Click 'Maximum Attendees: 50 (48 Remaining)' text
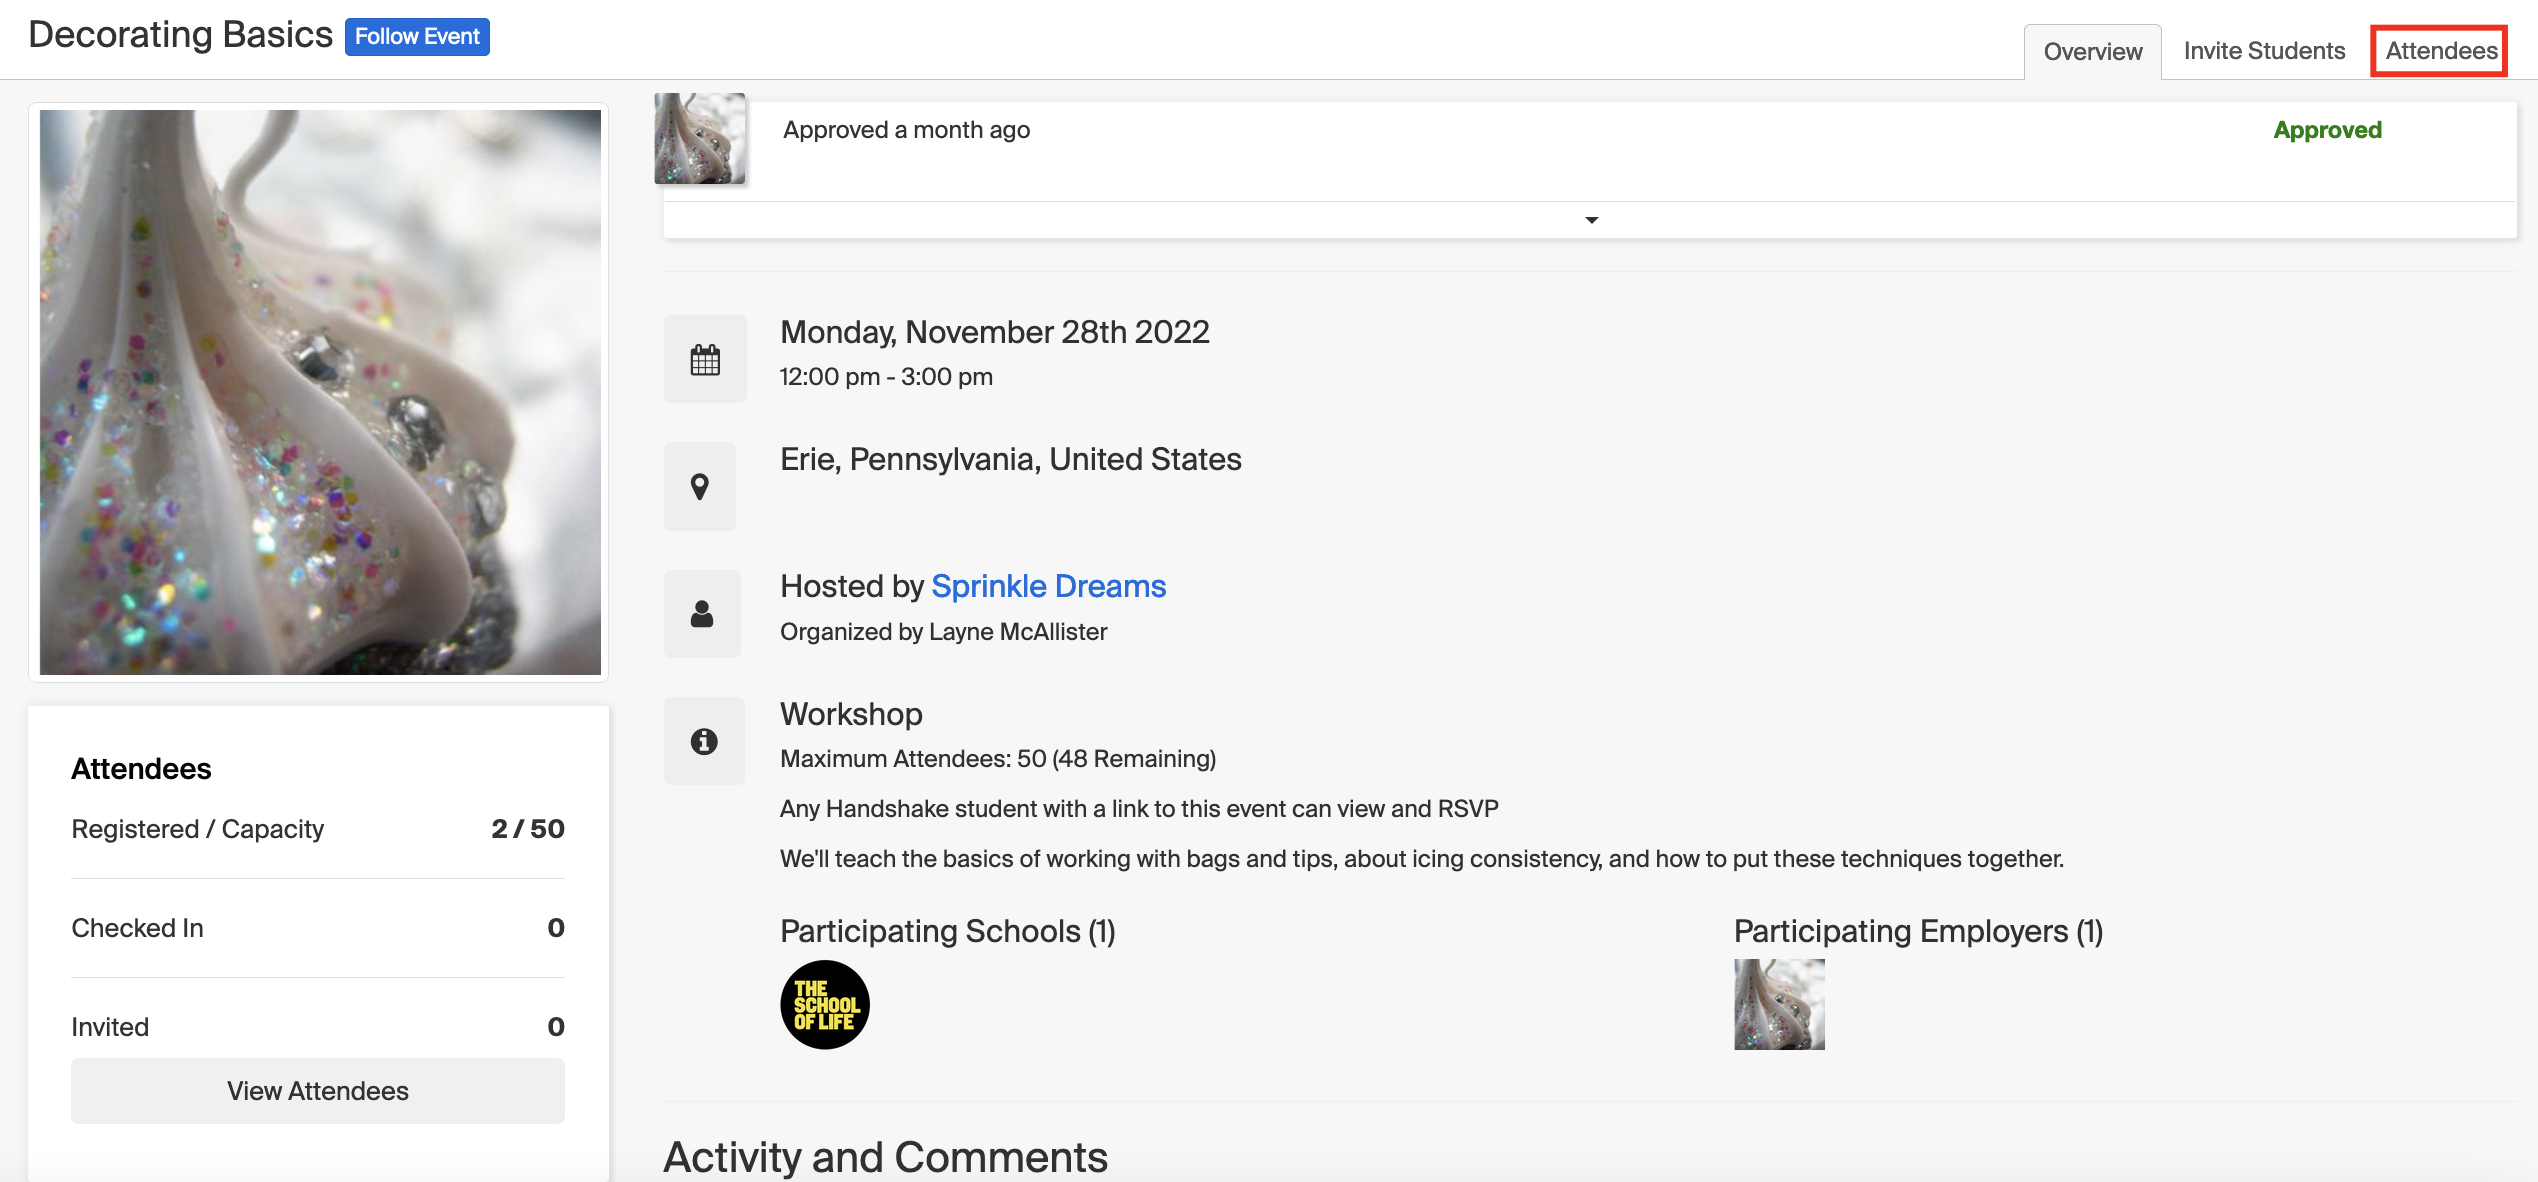 (x=998, y=759)
